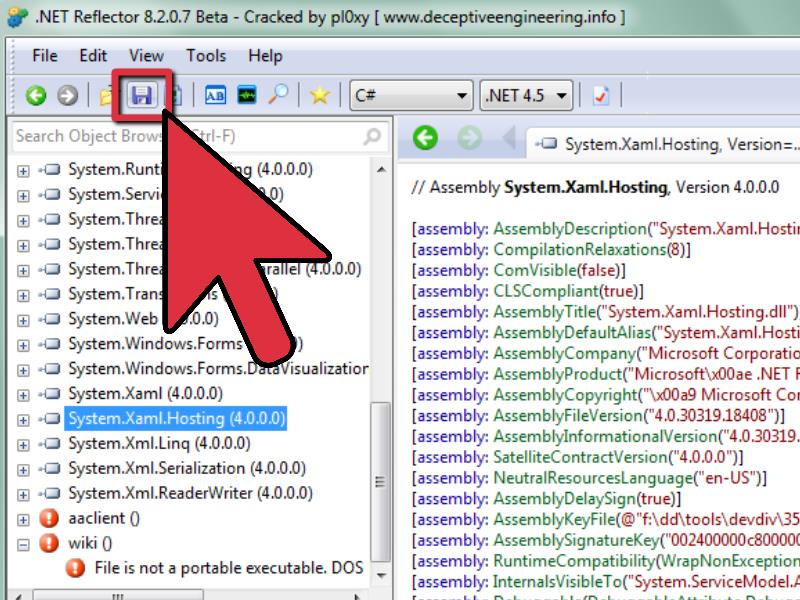Click the red error icon next to aaclient

[49, 518]
